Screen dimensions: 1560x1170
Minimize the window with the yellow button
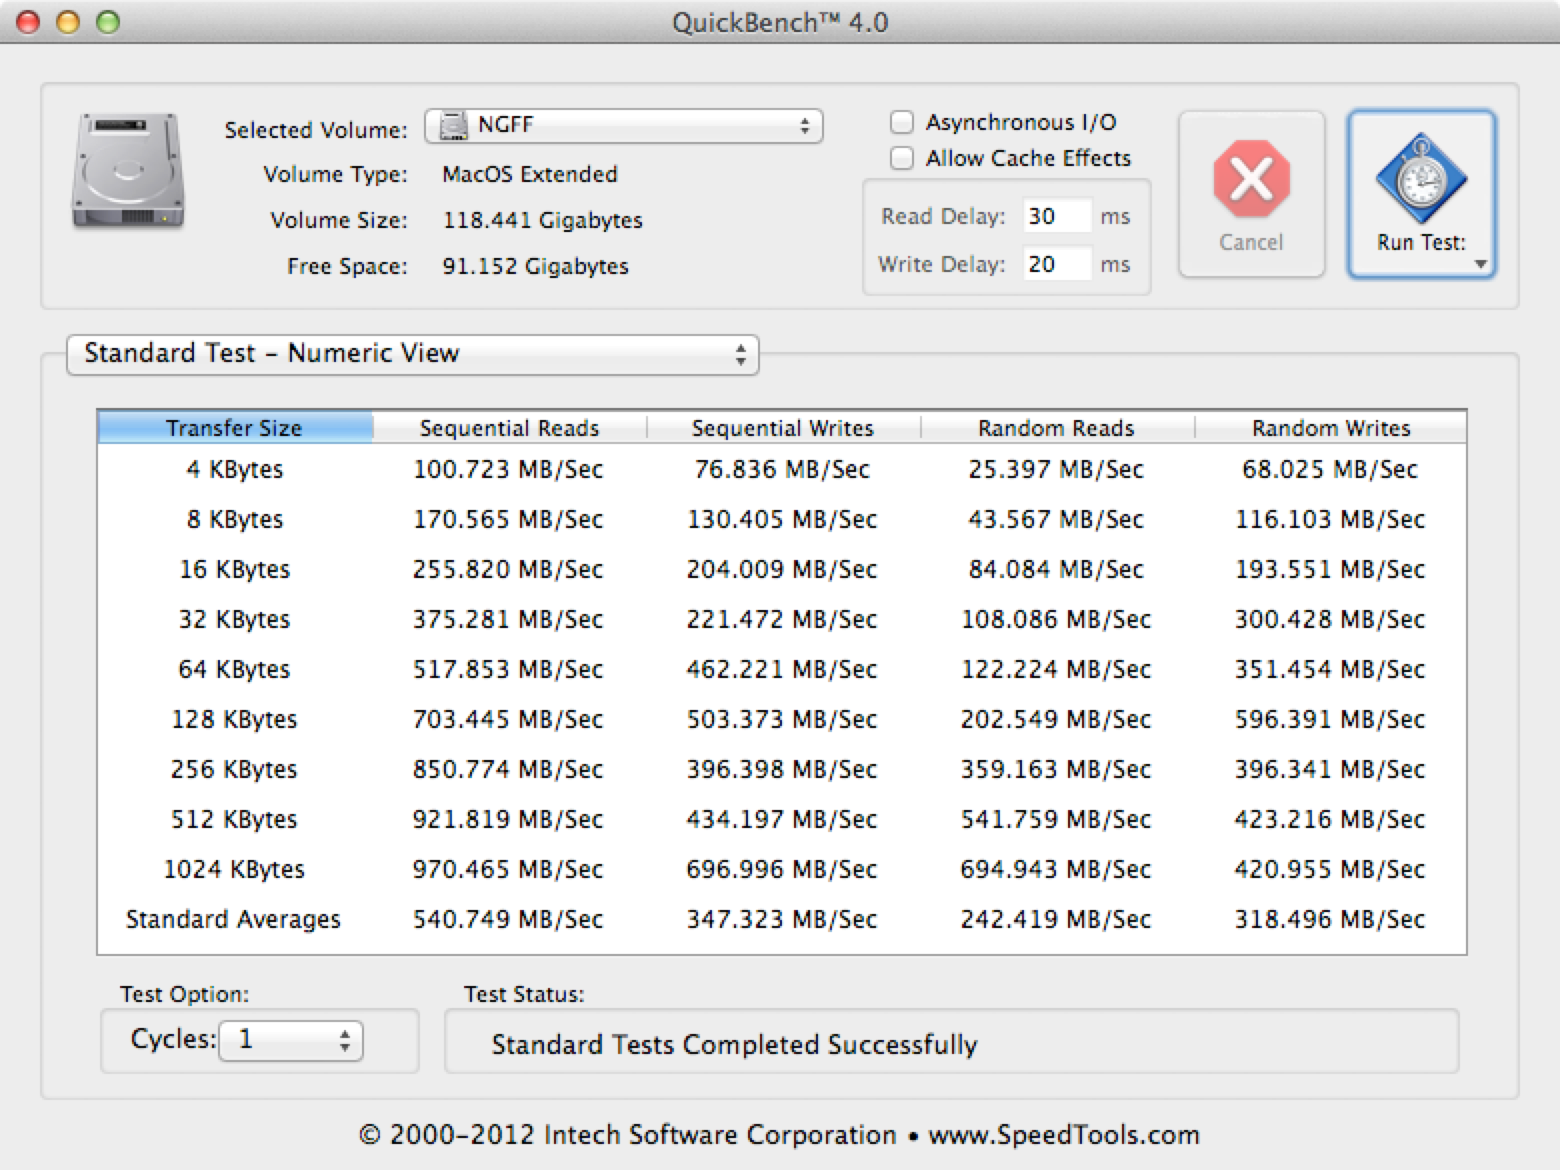point(68,22)
